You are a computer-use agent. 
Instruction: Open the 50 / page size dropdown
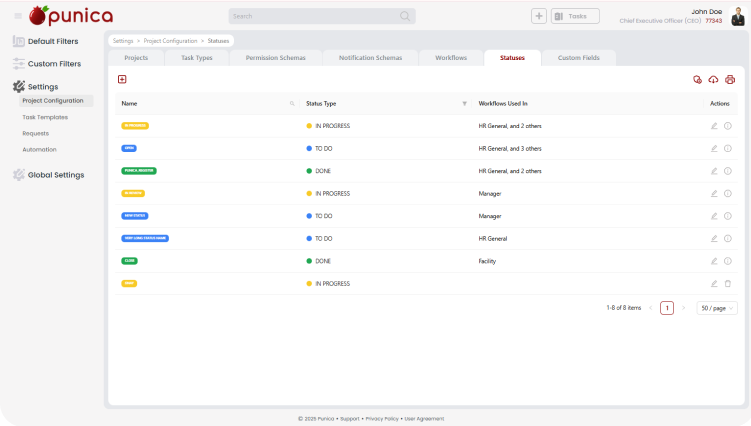click(717, 308)
